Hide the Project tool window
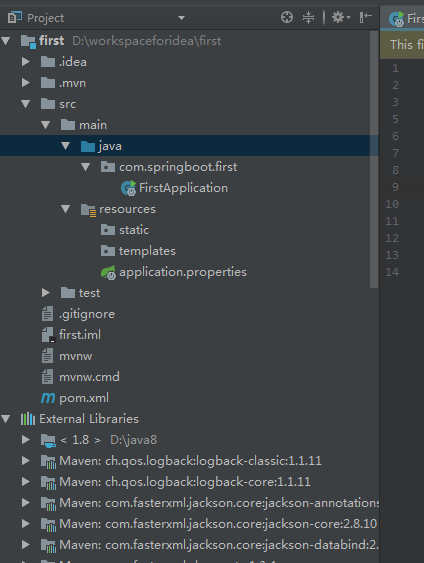424x563 pixels. click(x=365, y=17)
